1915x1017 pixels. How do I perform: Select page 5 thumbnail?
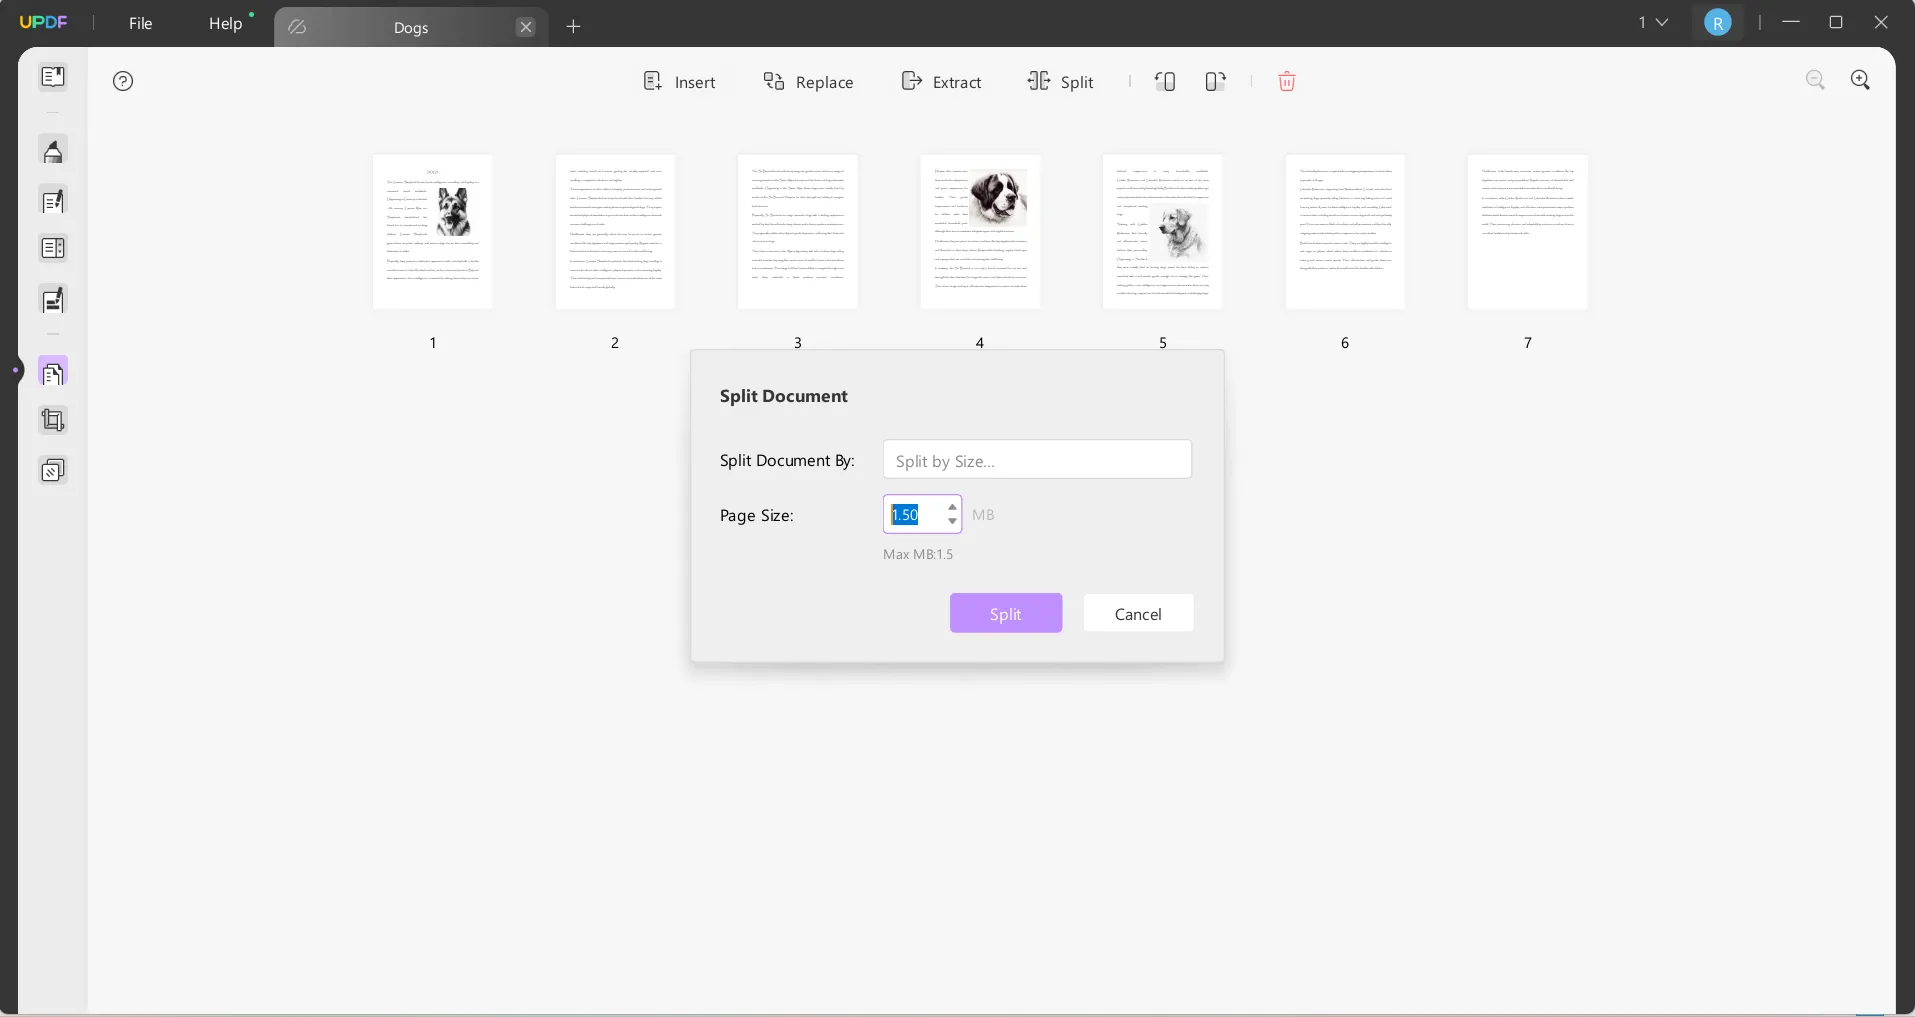(x=1163, y=232)
